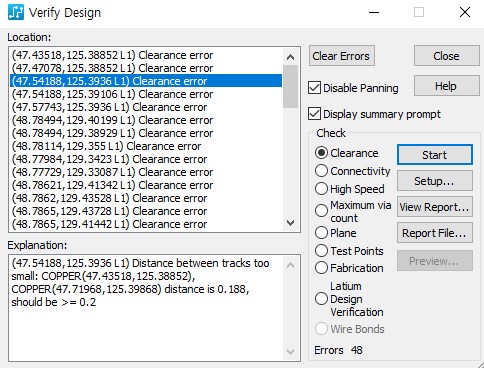Uncheck Display summary prompt

(x=314, y=114)
